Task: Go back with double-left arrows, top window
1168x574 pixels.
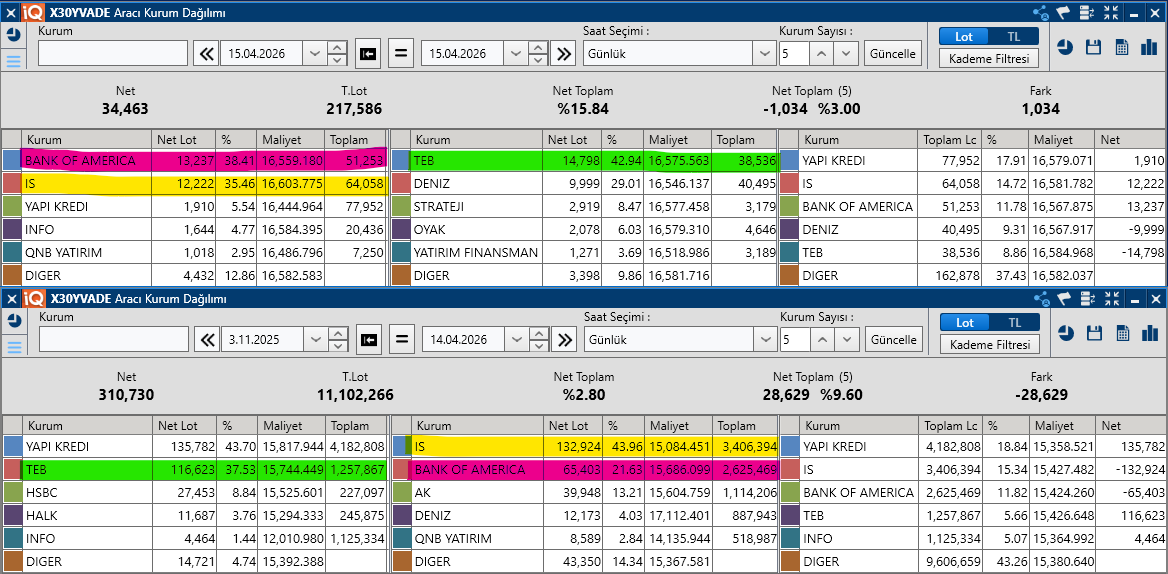Action: click(x=206, y=54)
